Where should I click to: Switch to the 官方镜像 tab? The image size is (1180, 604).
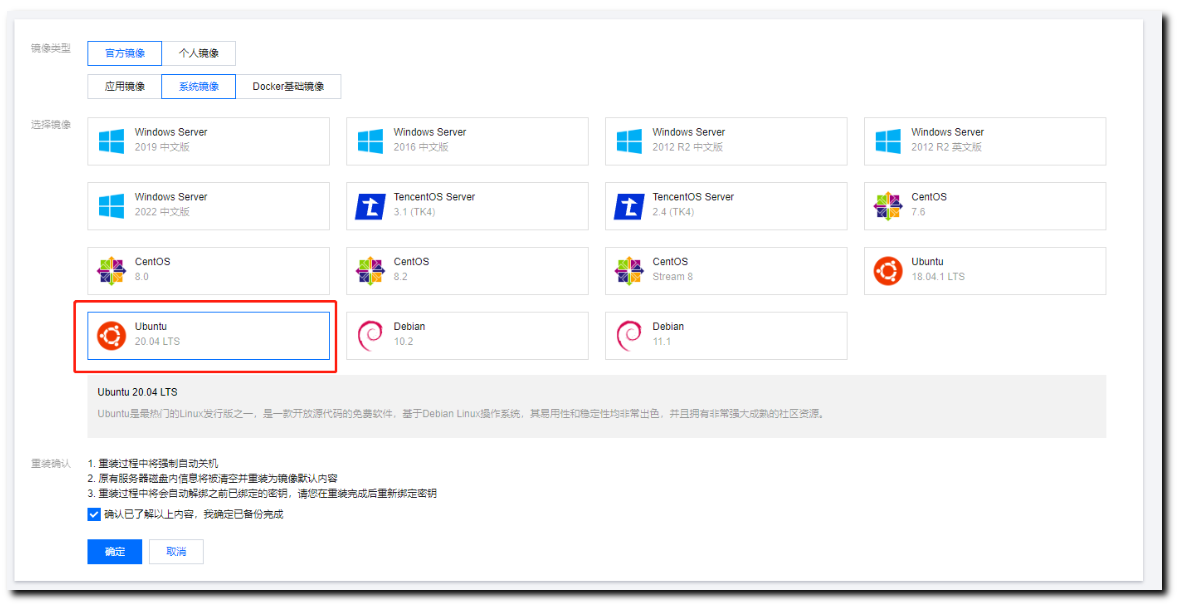(124, 53)
